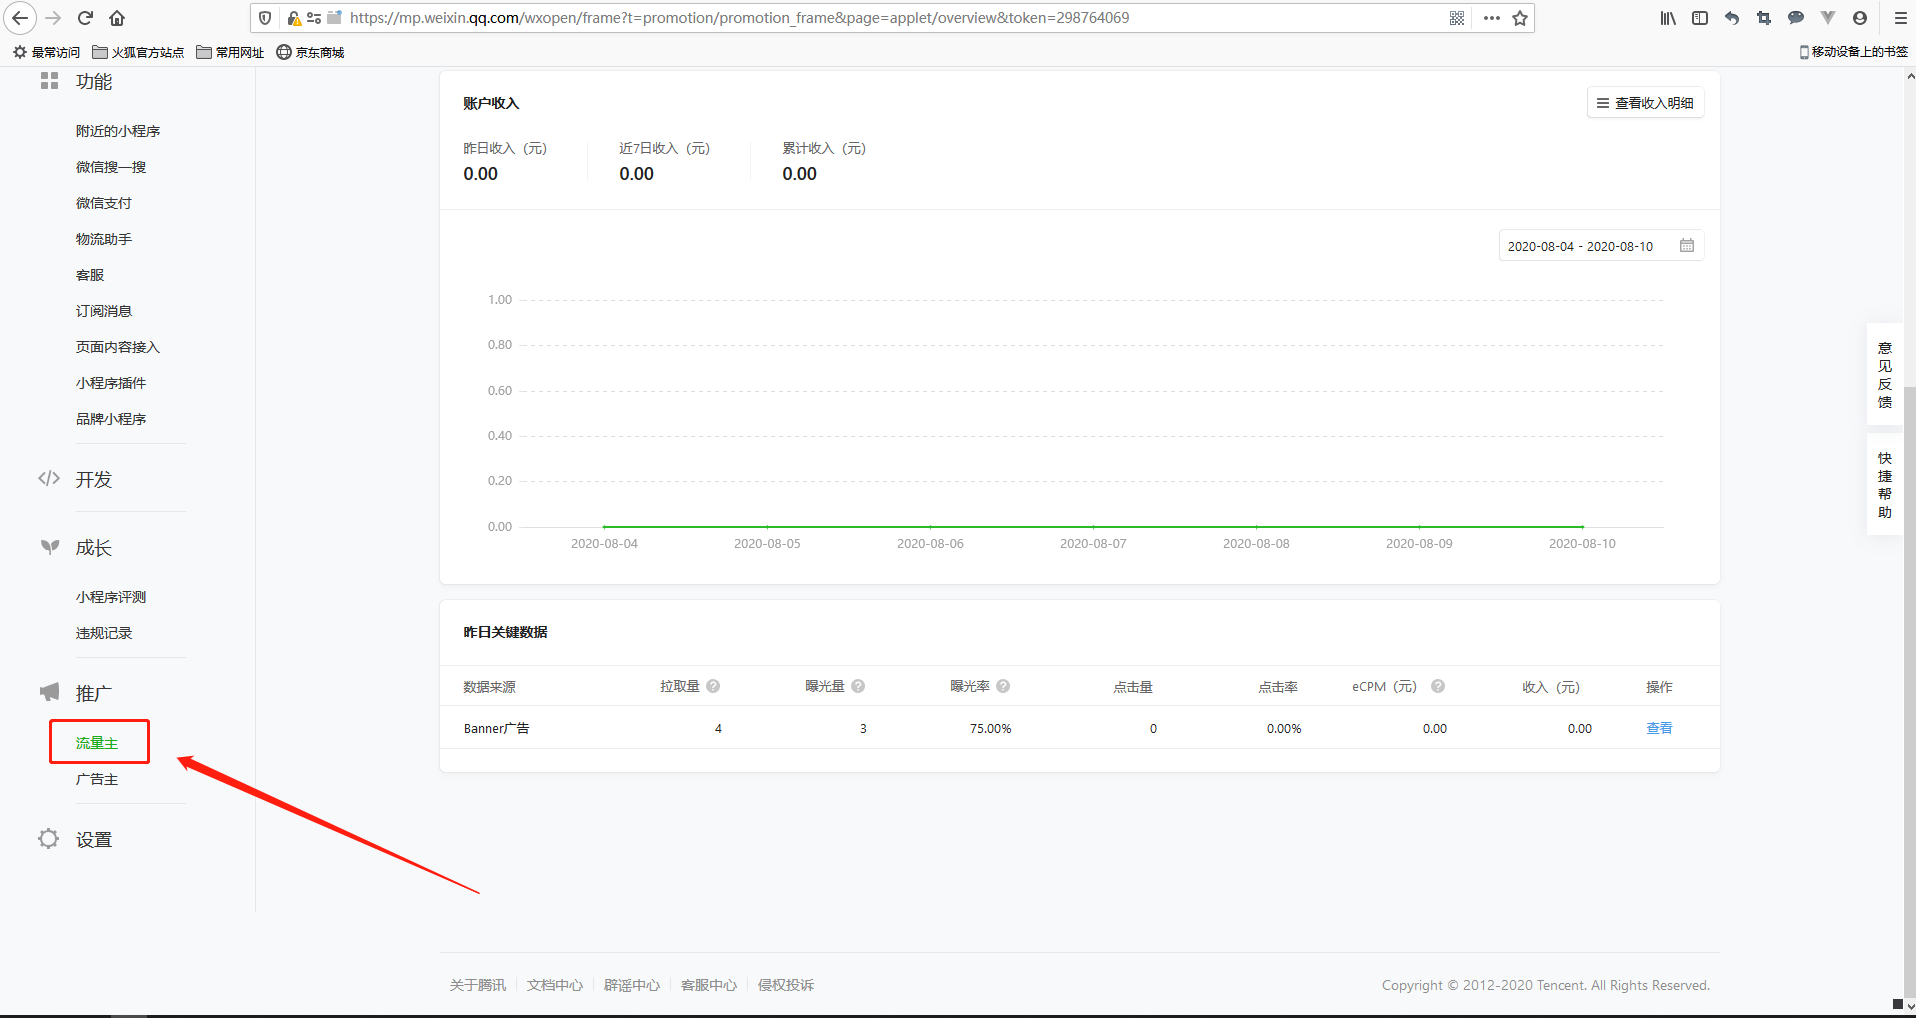The width and height of the screenshot is (1916, 1018).
Task: Open 微信支付 in the 功能 menu
Action: (x=104, y=203)
